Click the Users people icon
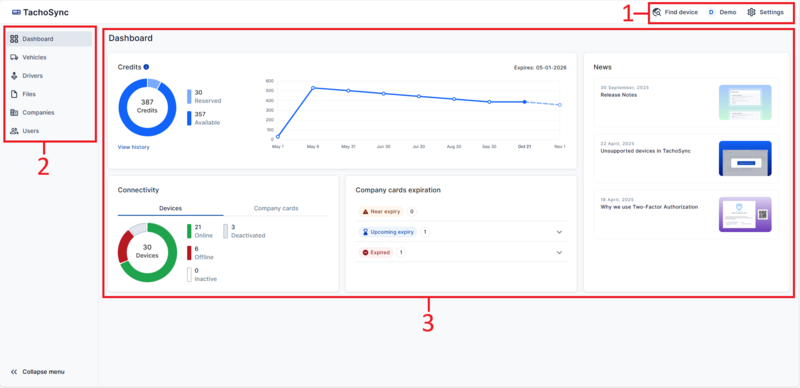 (14, 131)
